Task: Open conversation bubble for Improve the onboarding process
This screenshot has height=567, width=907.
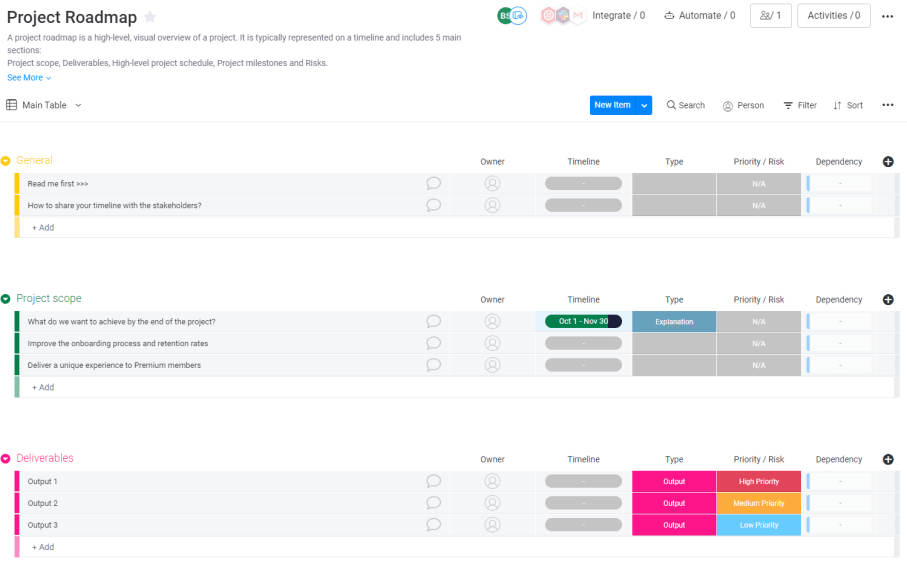Action: [433, 343]
